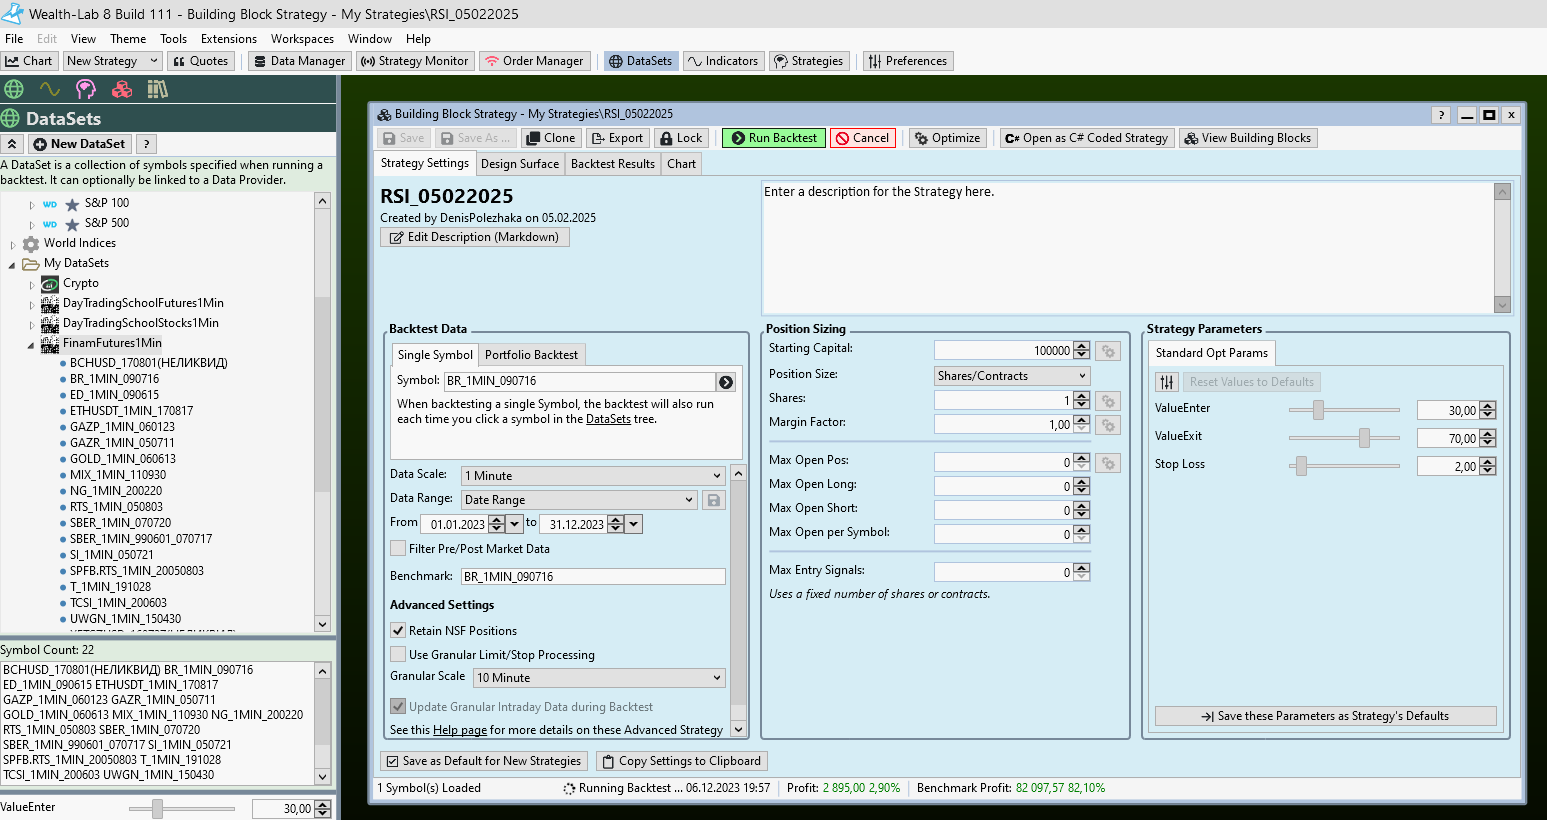Uncheck Retain NSF Positions
This screenshot has height=820, width=1547.
398,630
